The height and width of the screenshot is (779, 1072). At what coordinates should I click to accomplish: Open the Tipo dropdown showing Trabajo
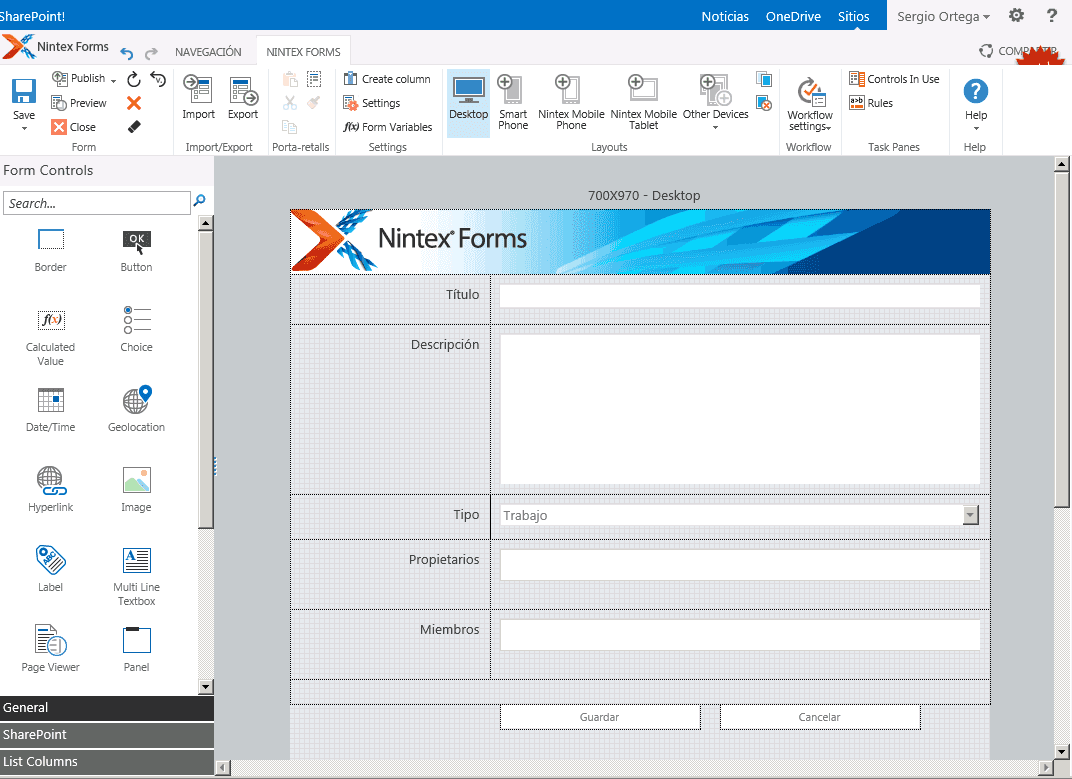pos(740,516)
